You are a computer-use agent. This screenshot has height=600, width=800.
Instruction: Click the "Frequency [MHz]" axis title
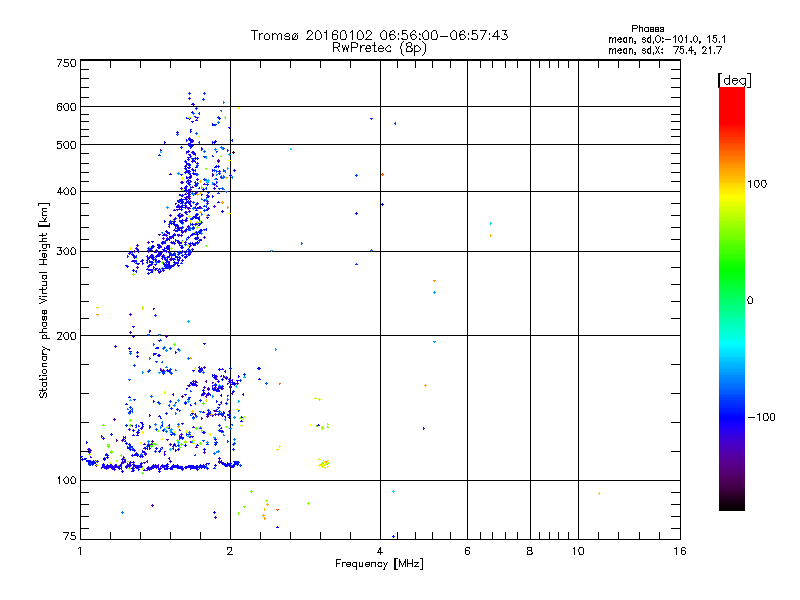click(x=379, y=564)
